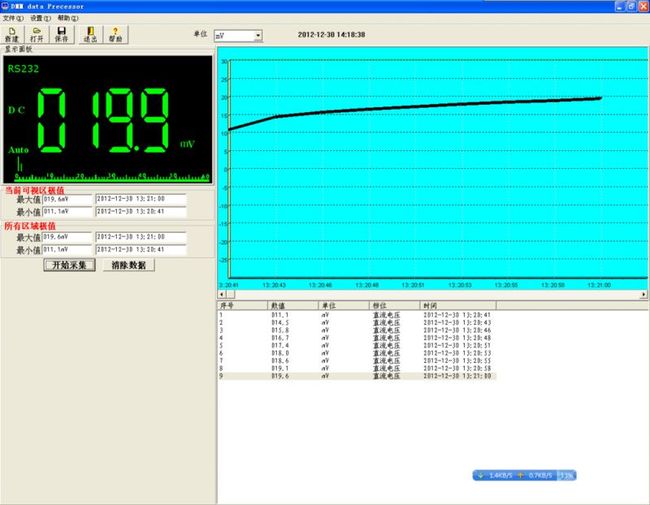Click the upload arrow icon in speed widget
Viewport: 650px width, 505px height.
pos(521,475)
